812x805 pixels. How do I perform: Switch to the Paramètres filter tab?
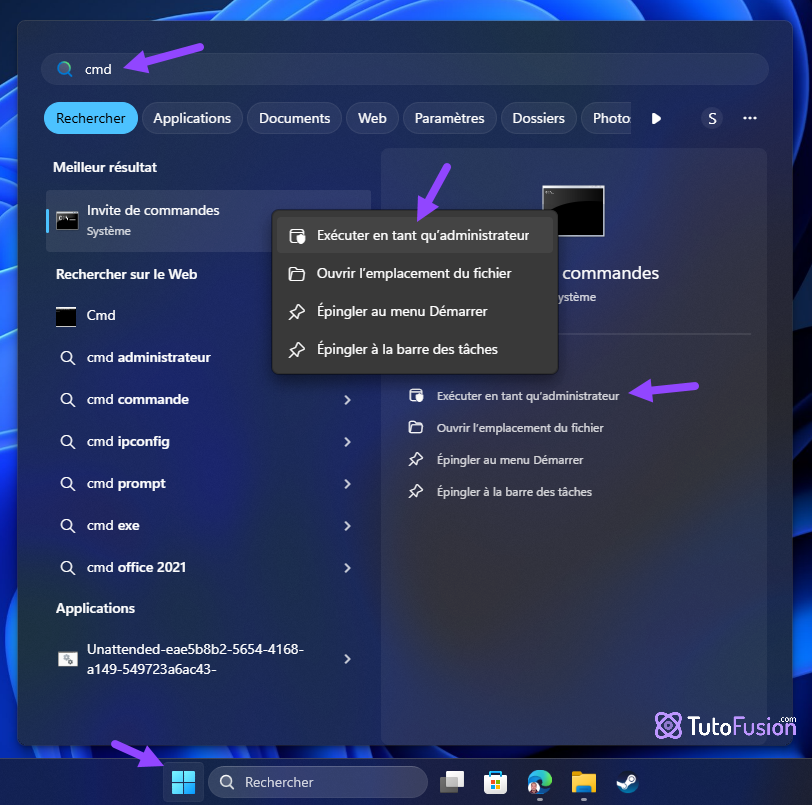point(450,118)
